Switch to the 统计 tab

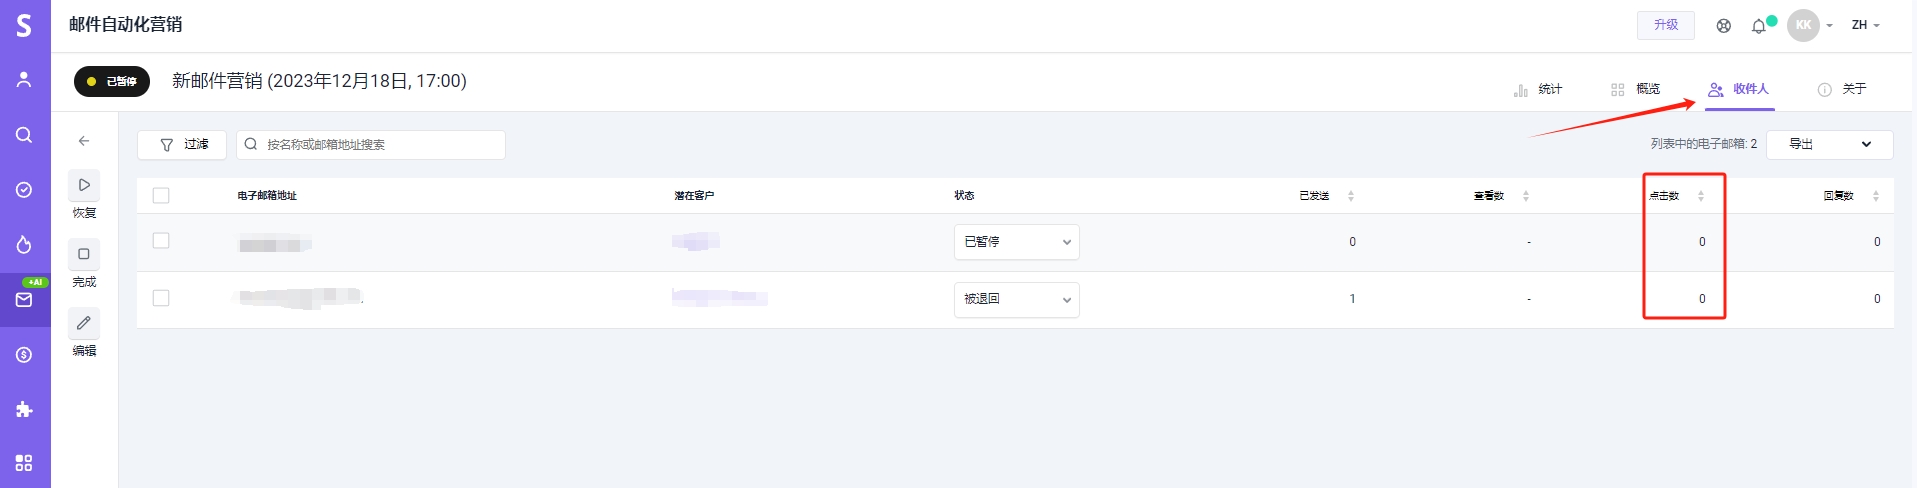click(1538, 89)
